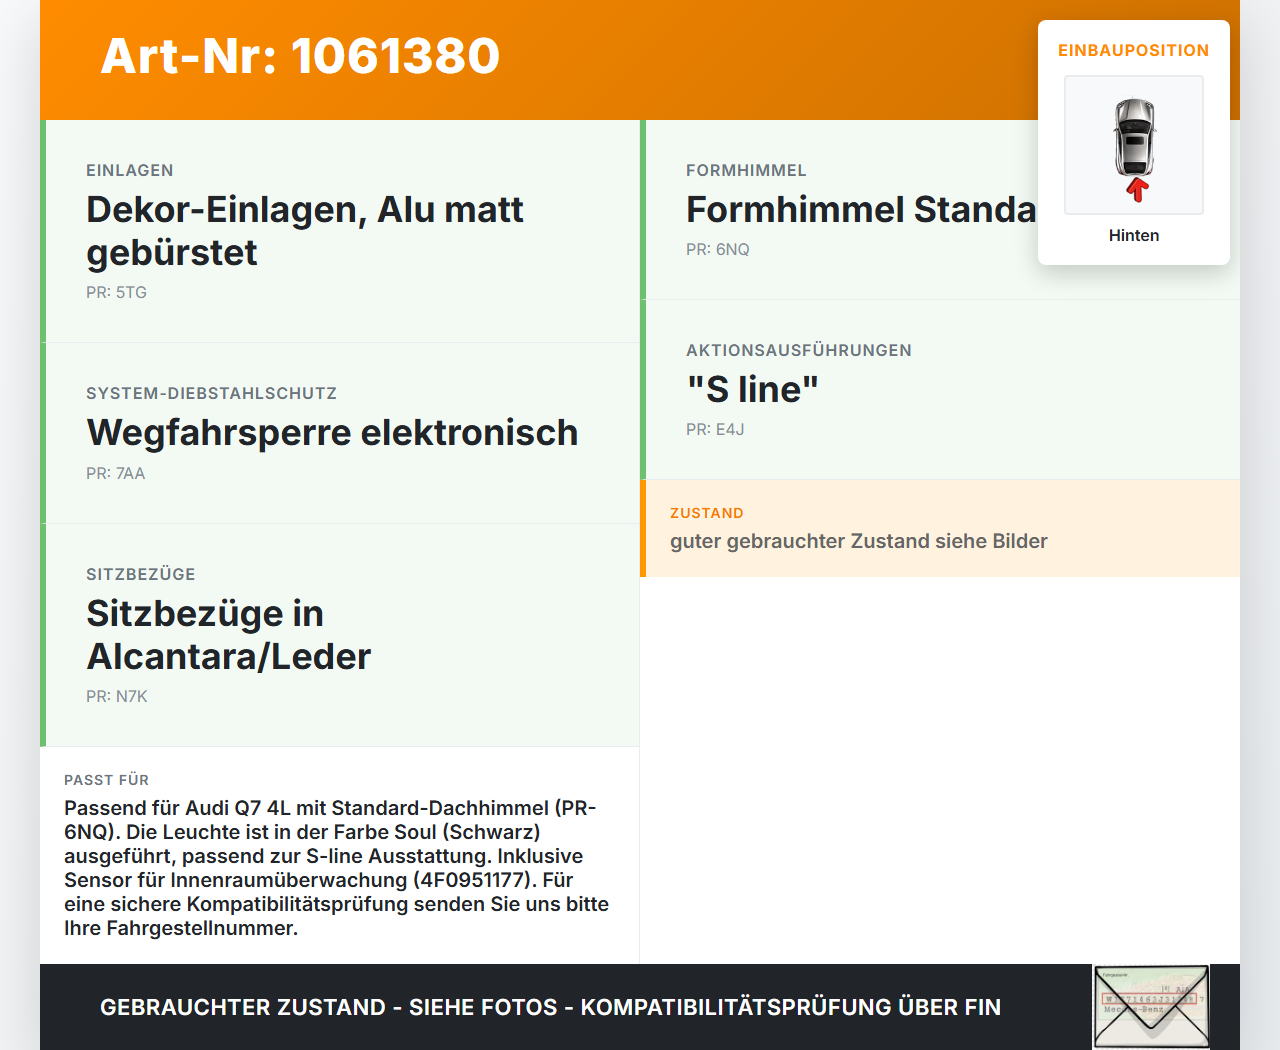Select the 'Formhimmel Standard' card heading
This screenshot has height=1050, width=1280.
click(861, 209)
